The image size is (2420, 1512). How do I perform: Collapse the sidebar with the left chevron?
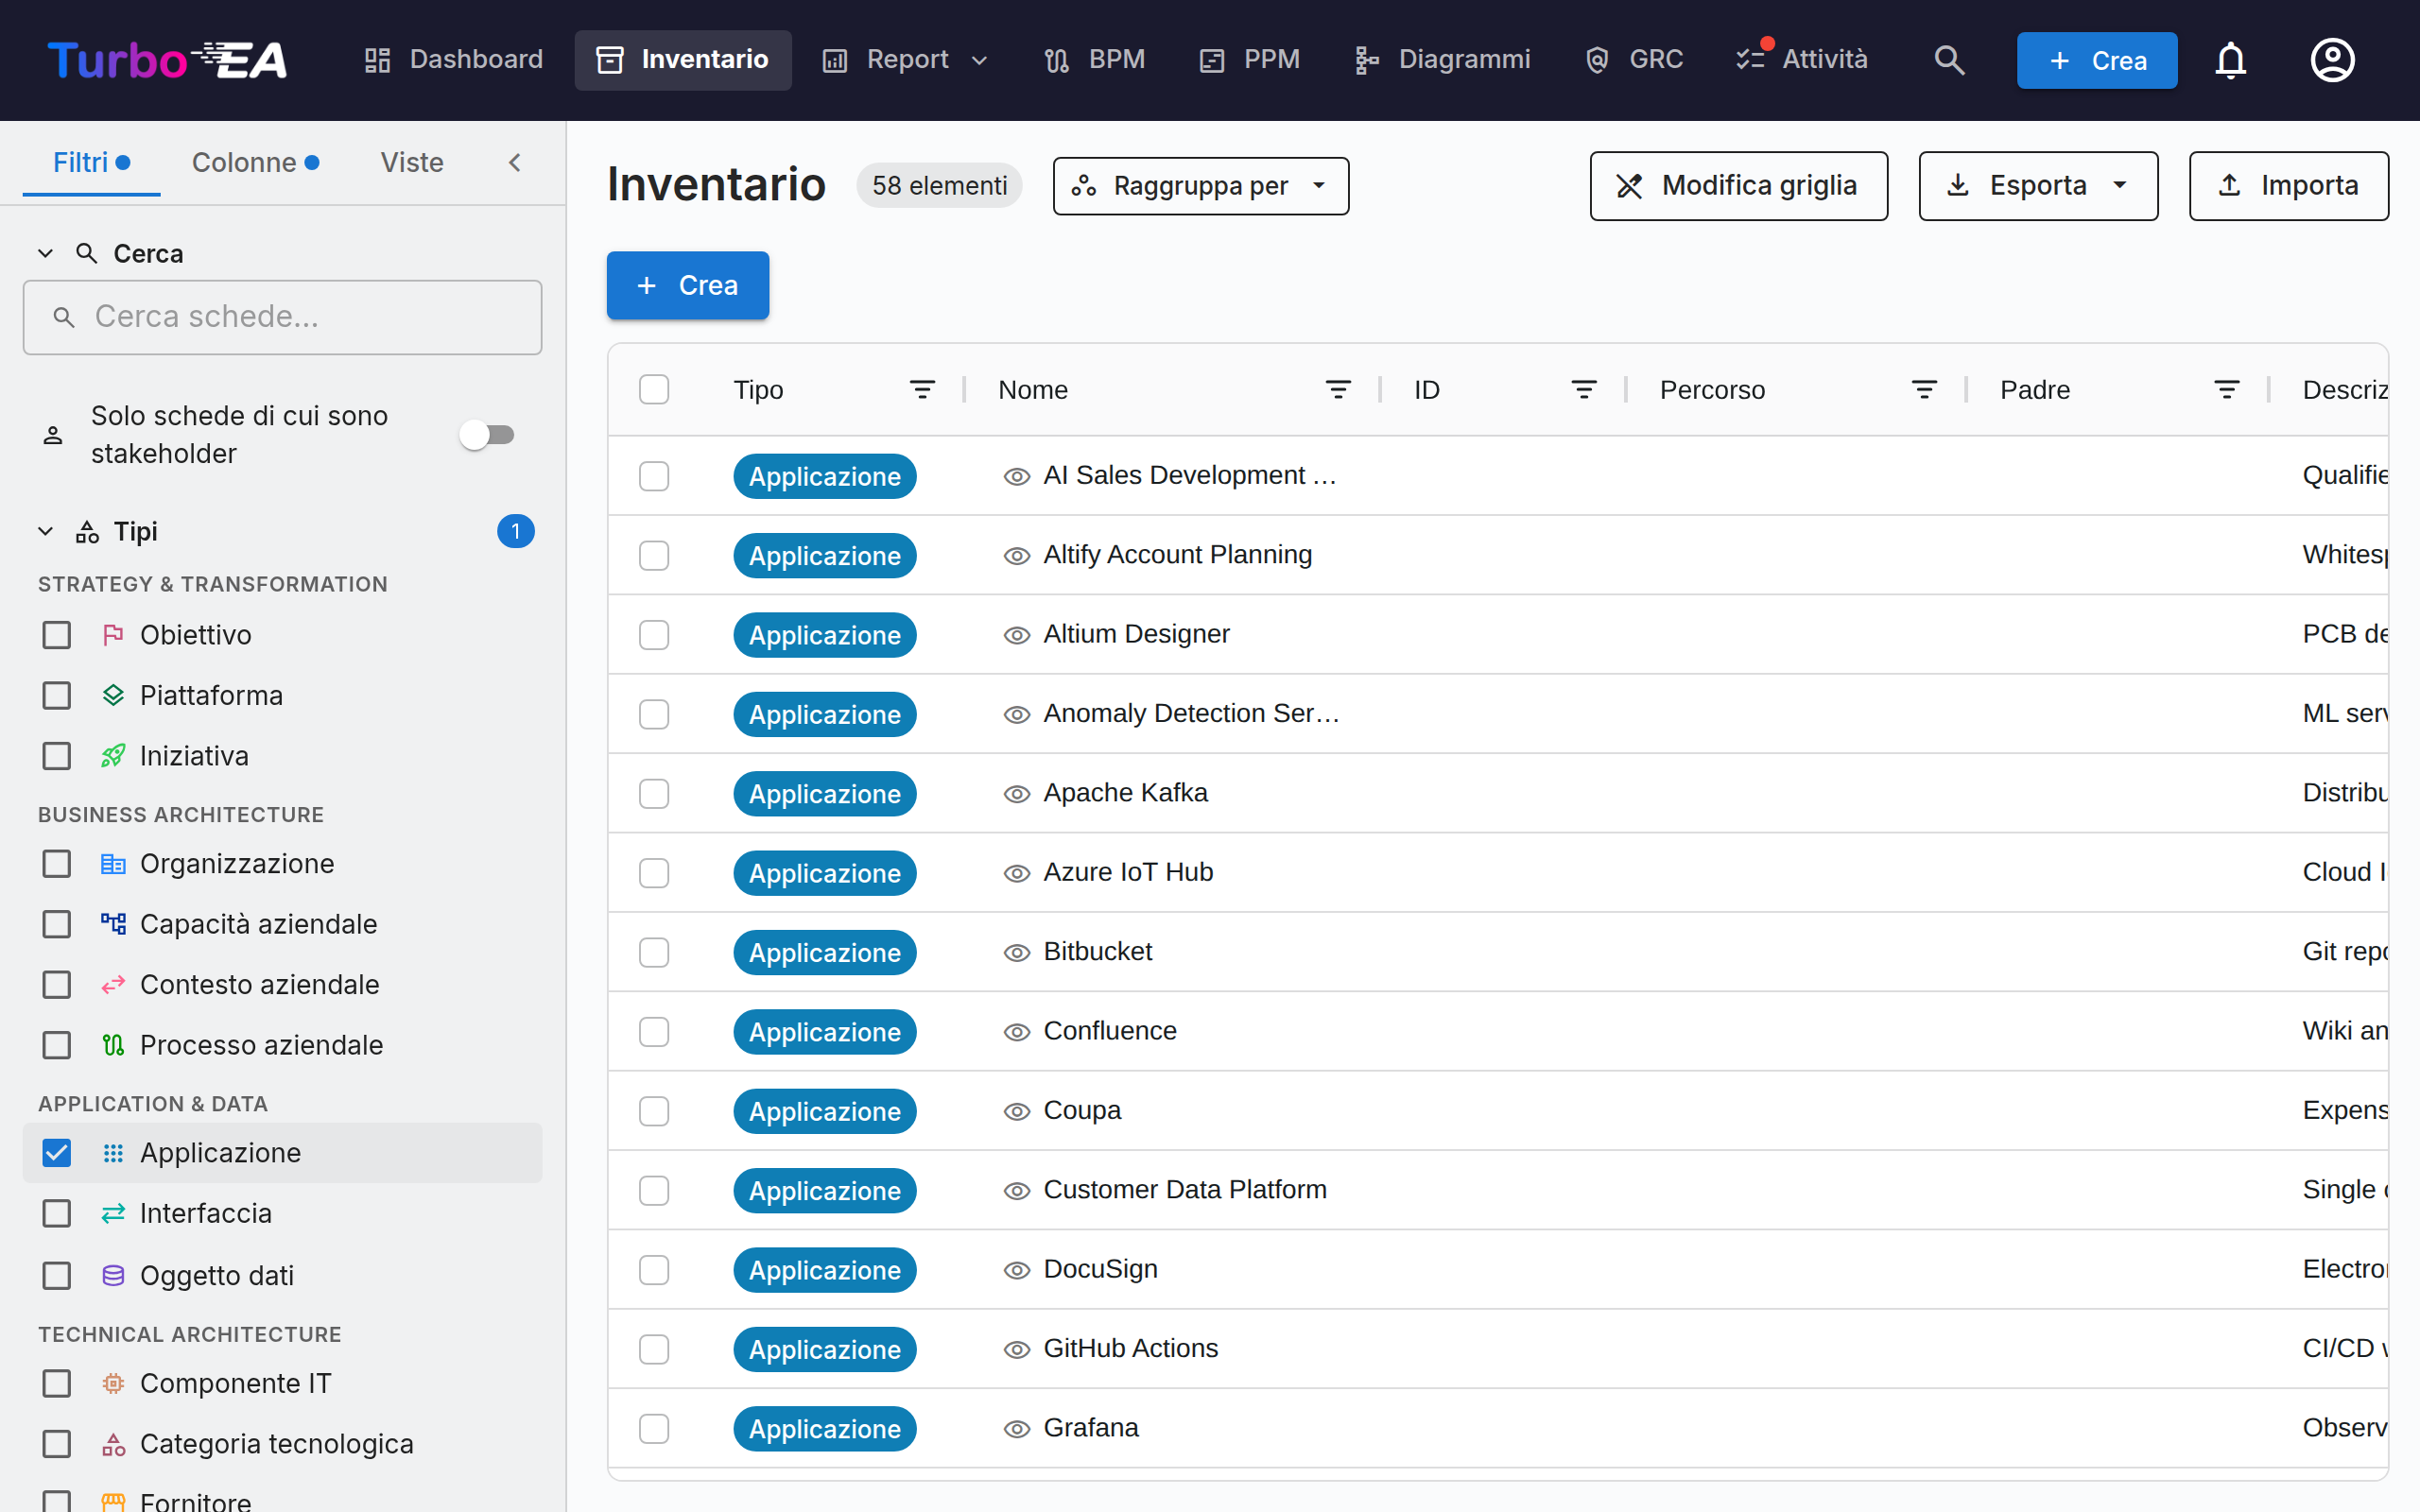point(515,162)
